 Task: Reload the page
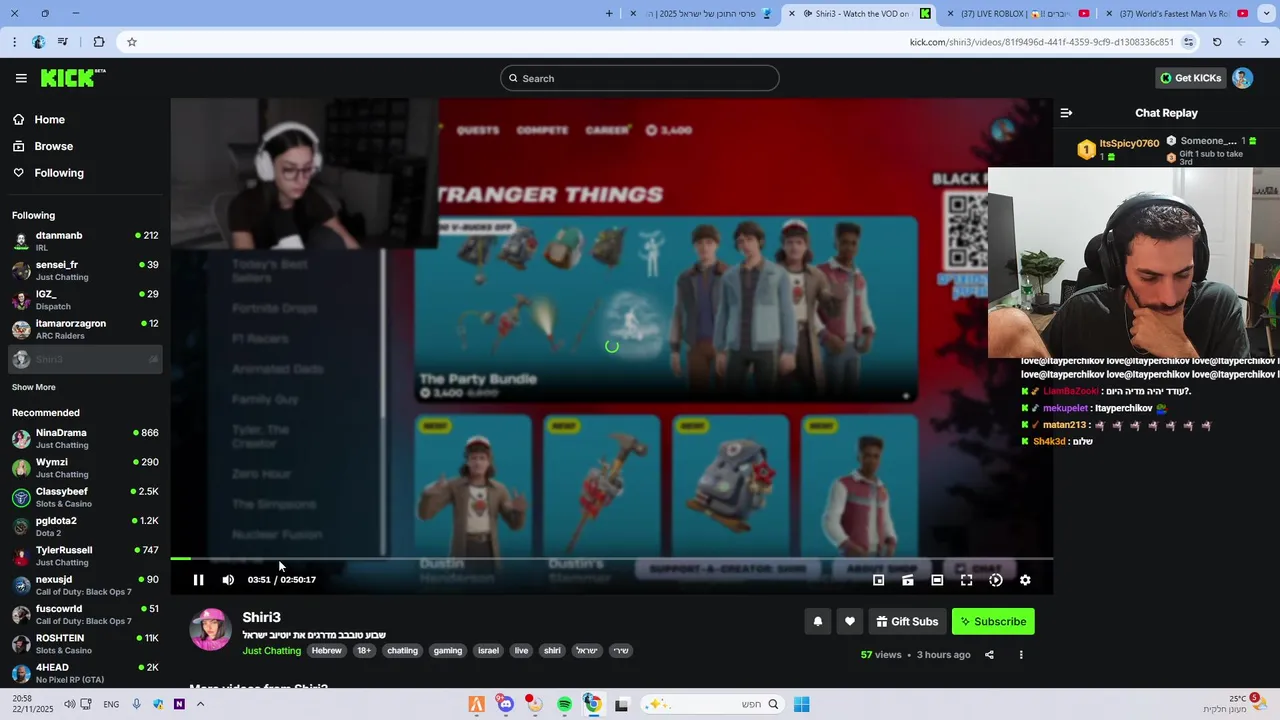(x=1216, y=42)
